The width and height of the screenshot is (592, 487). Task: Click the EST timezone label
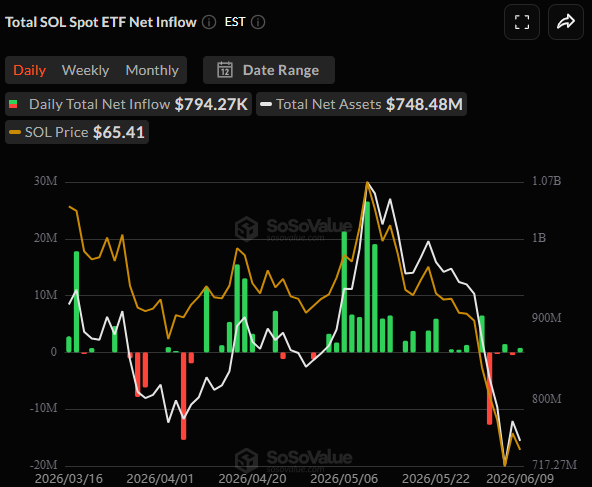235,22
